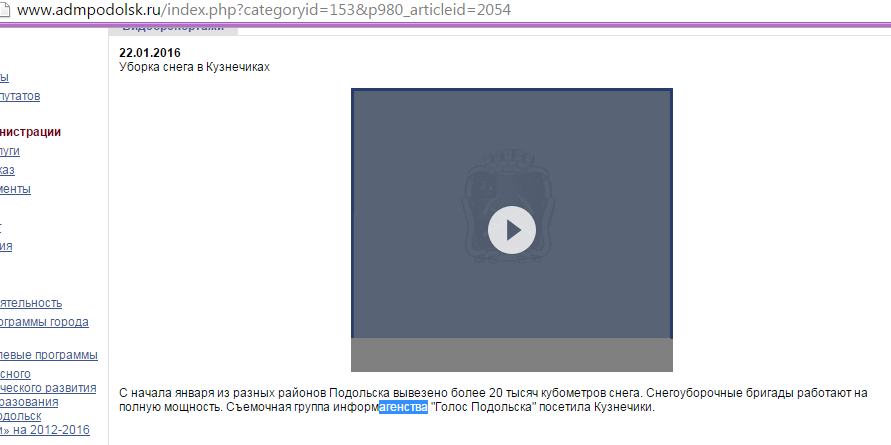
Task: Click the article title Уборка снега в Кузнечиках
Action: click(194, 67)
